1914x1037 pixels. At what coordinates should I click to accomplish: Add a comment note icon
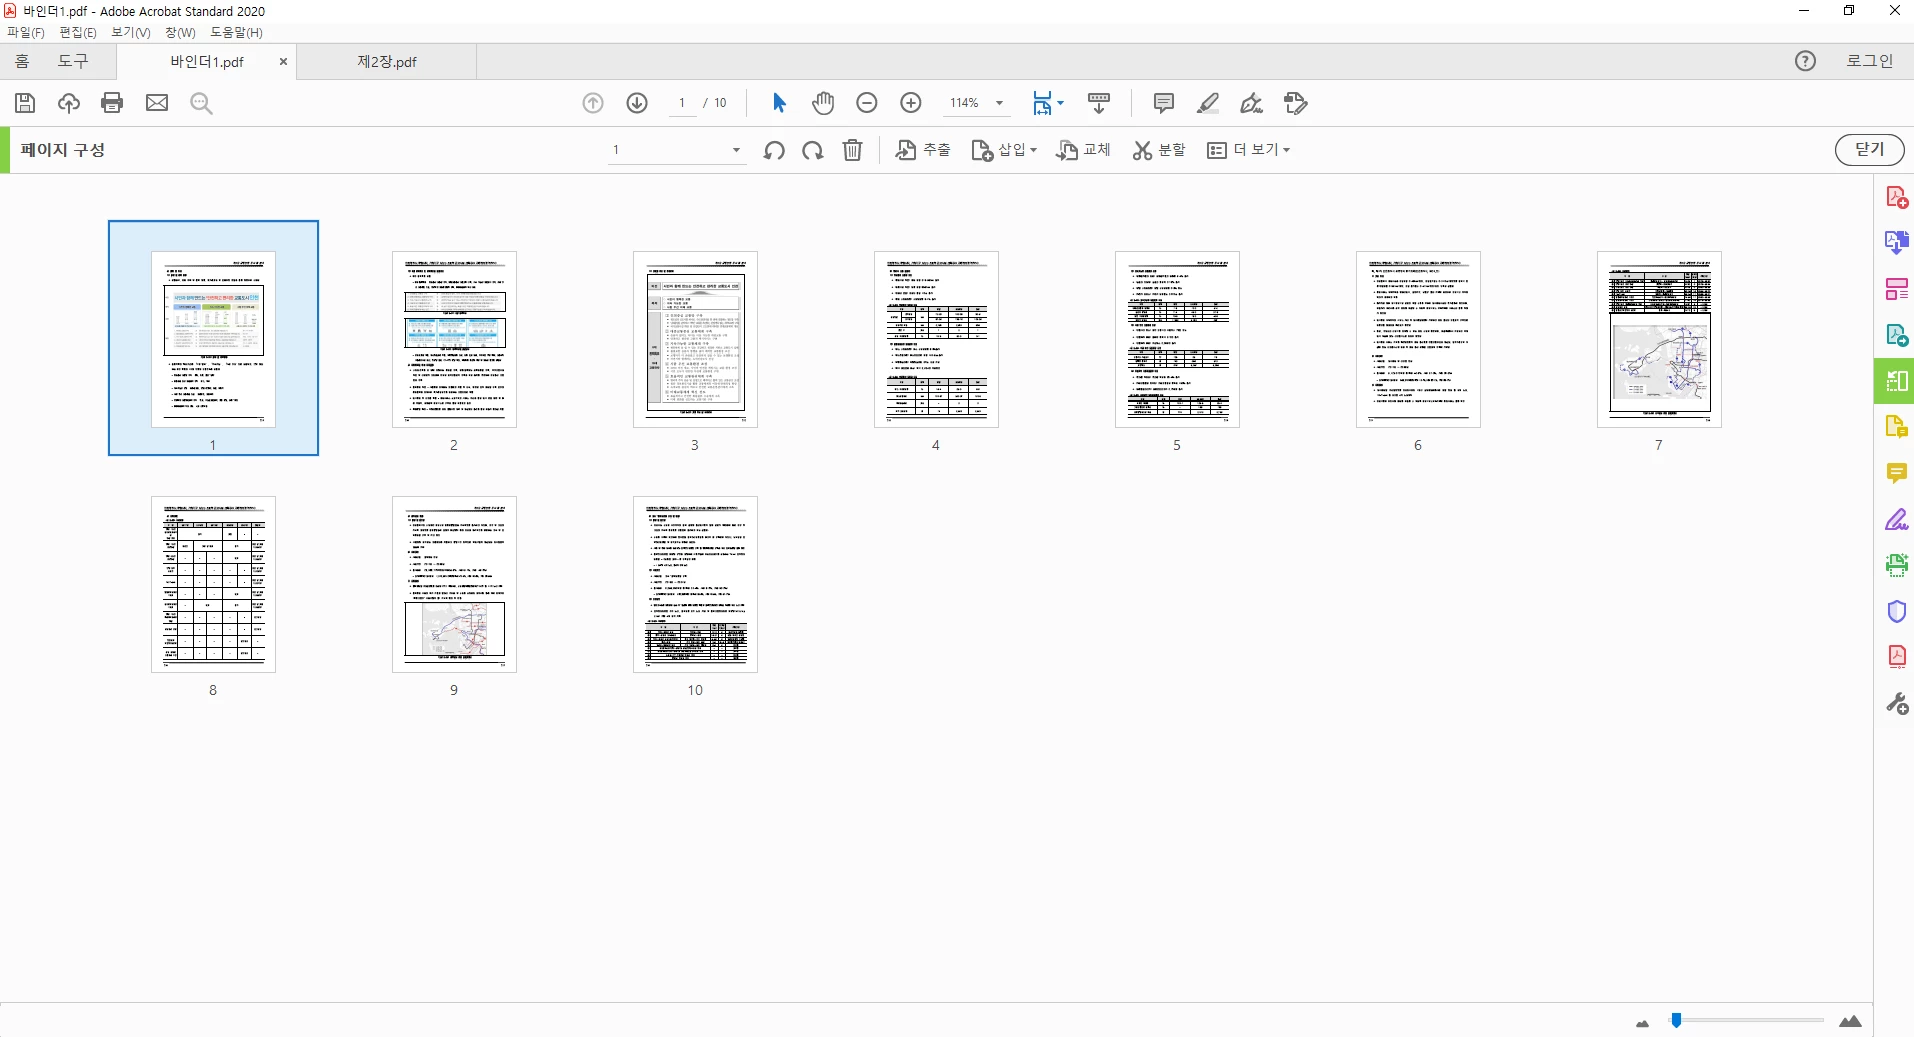(1164, 103)
